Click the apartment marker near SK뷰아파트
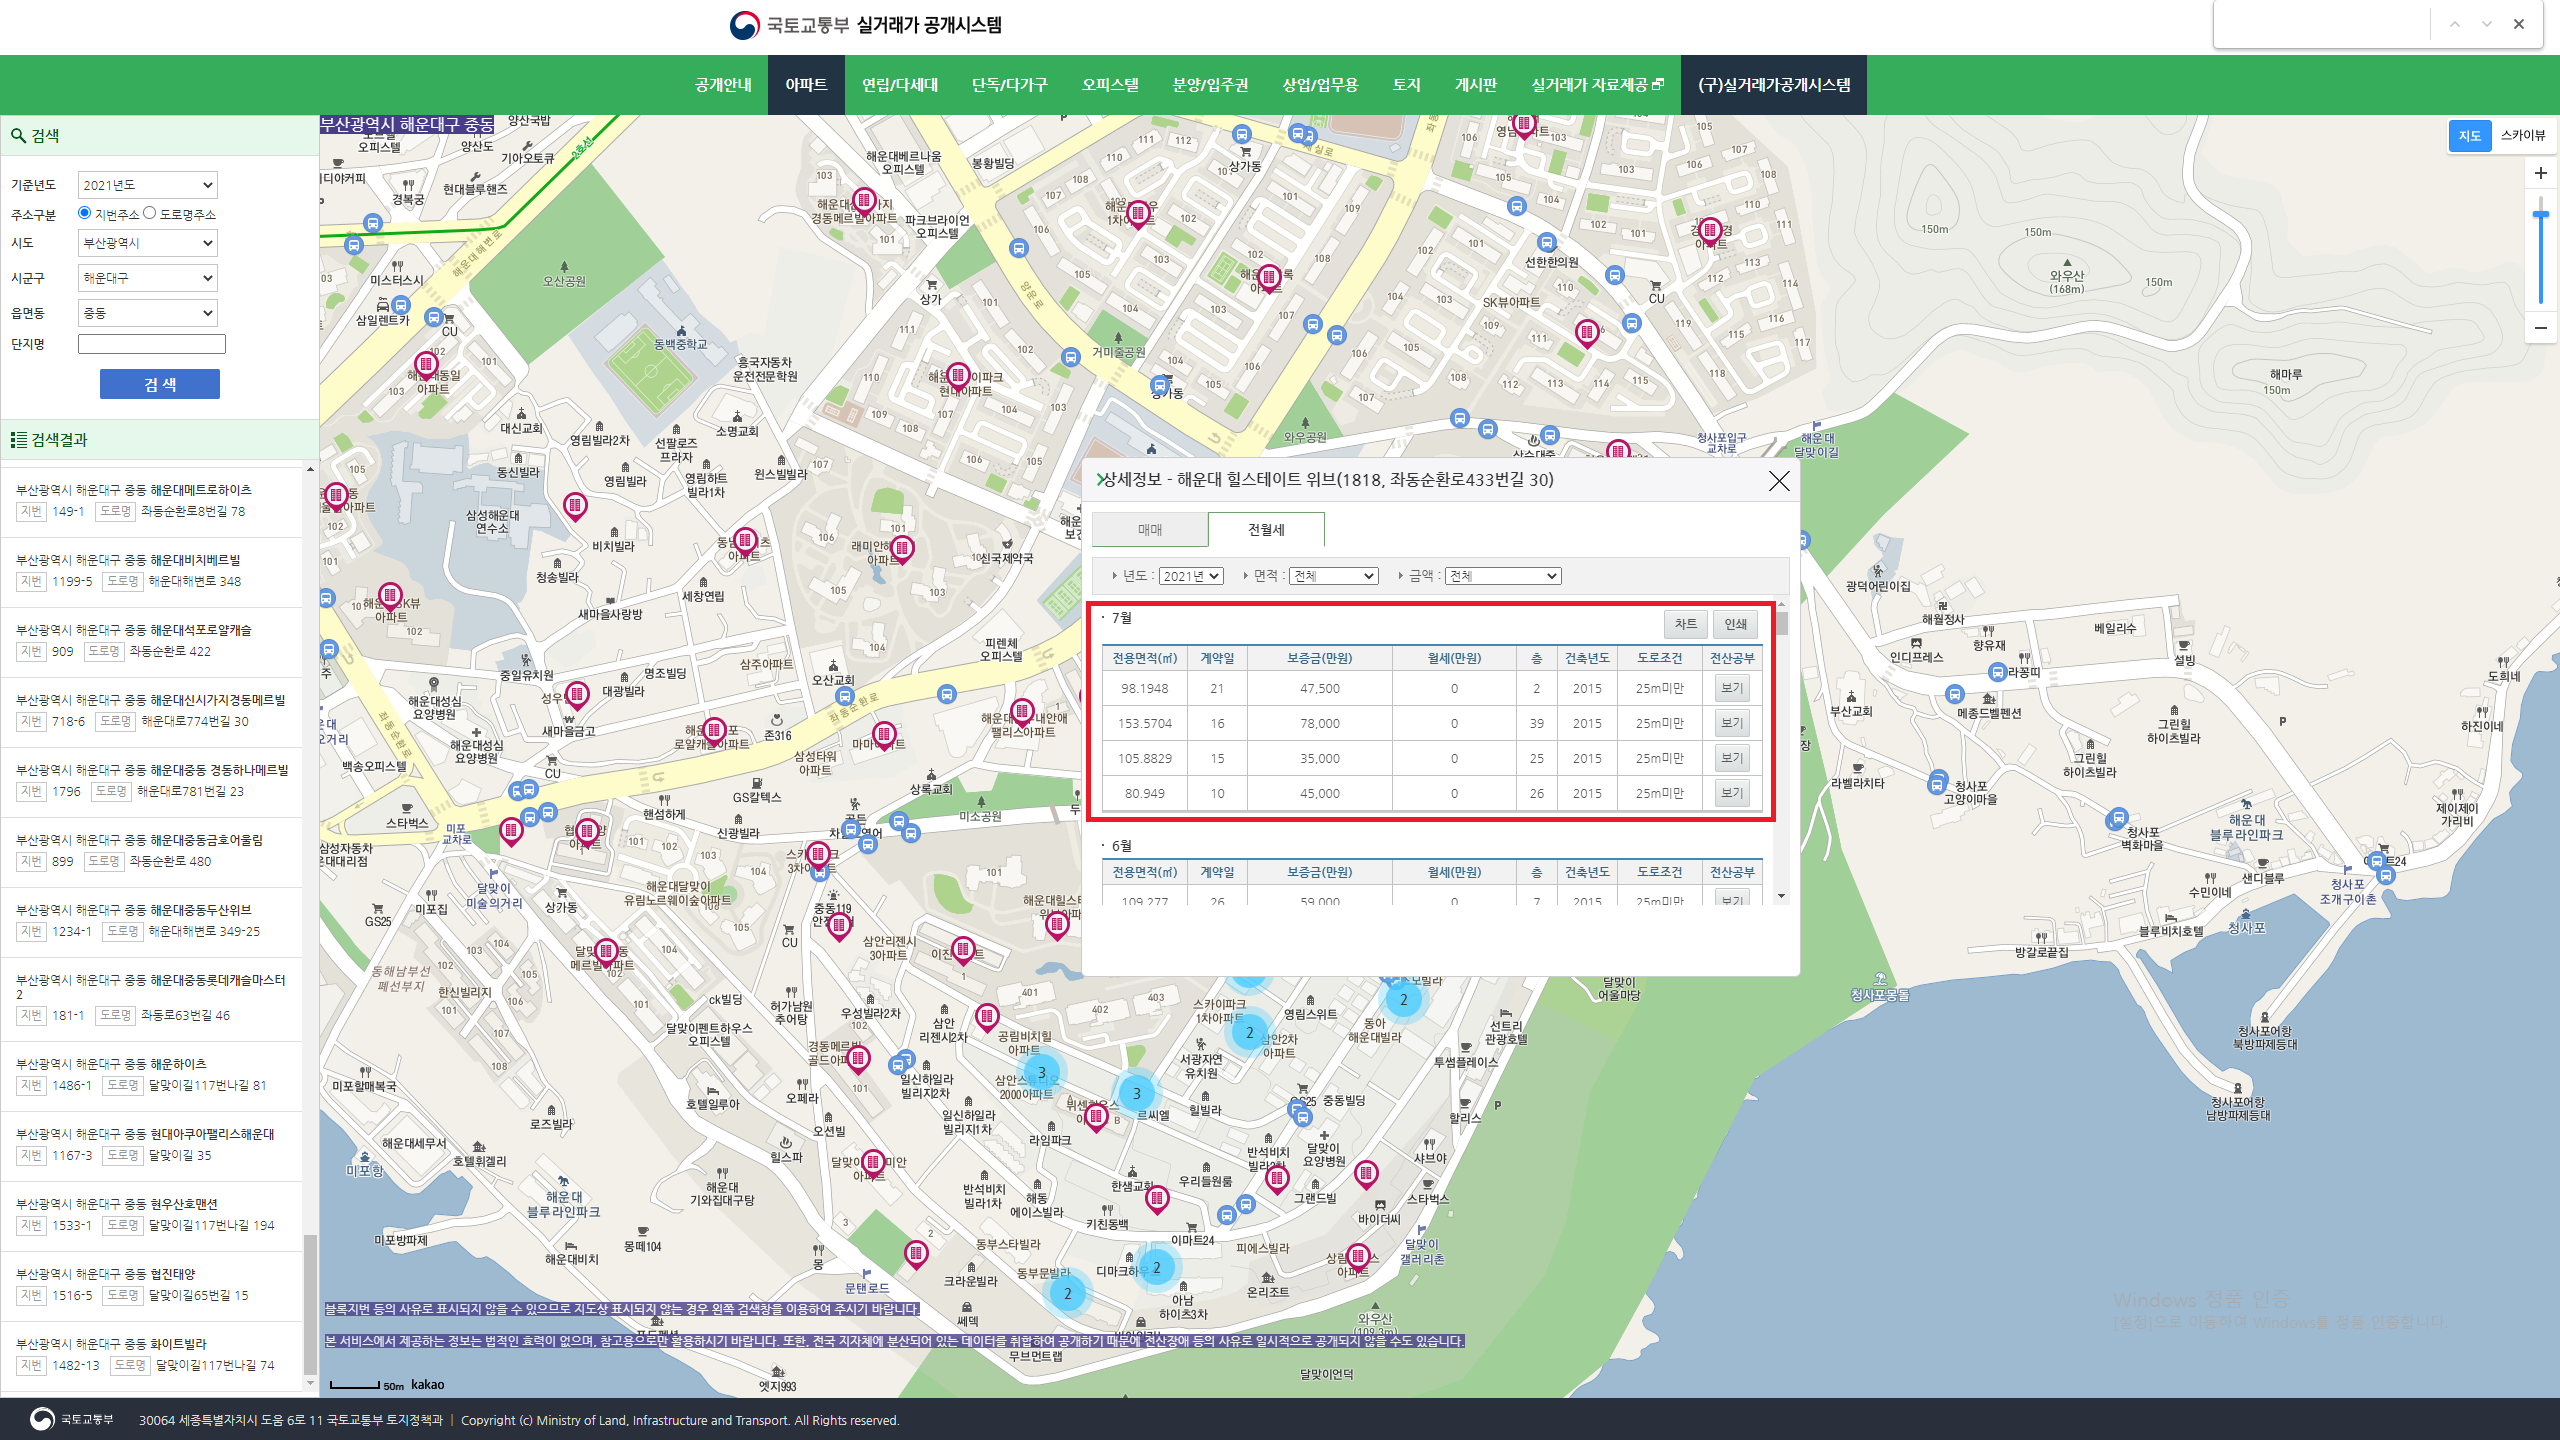Viewport: 2560px width, 1440px height. tap(1587, 332)
